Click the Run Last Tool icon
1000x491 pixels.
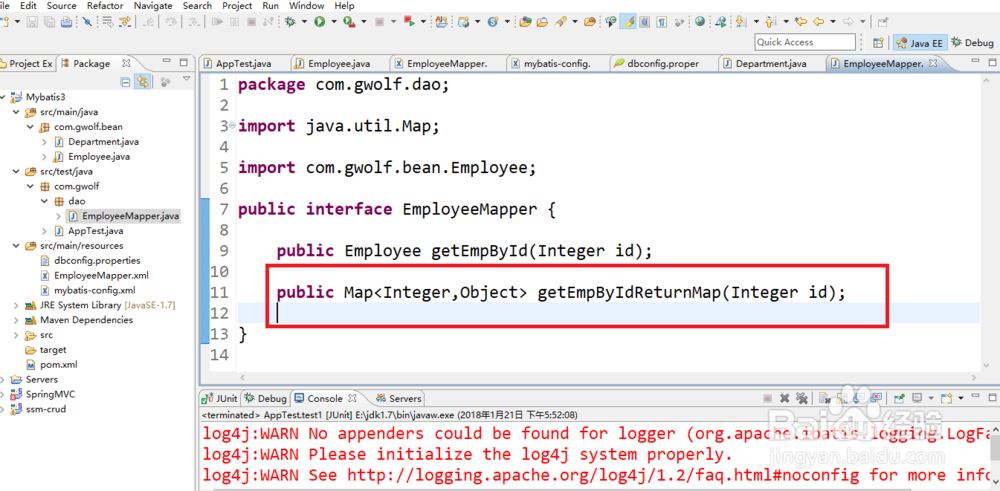coord(349,22)
